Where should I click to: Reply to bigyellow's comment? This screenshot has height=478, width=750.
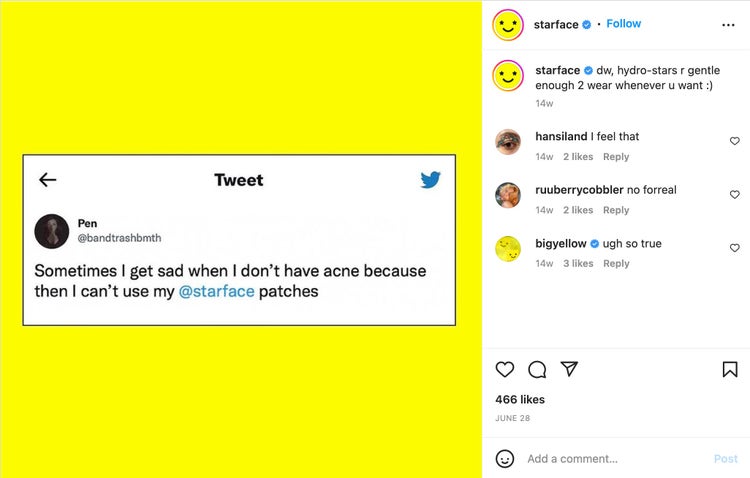pyautogui.click(x=616, y=264)
